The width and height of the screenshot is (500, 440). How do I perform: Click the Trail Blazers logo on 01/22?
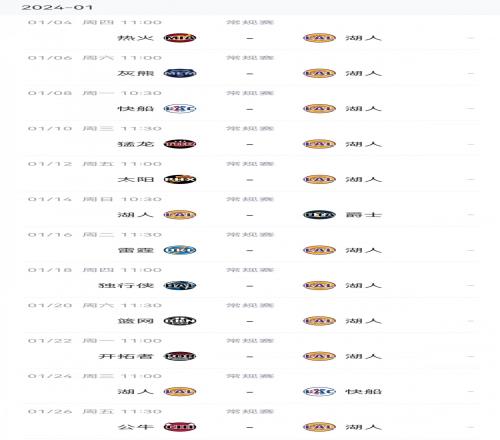tap(180, 356)
